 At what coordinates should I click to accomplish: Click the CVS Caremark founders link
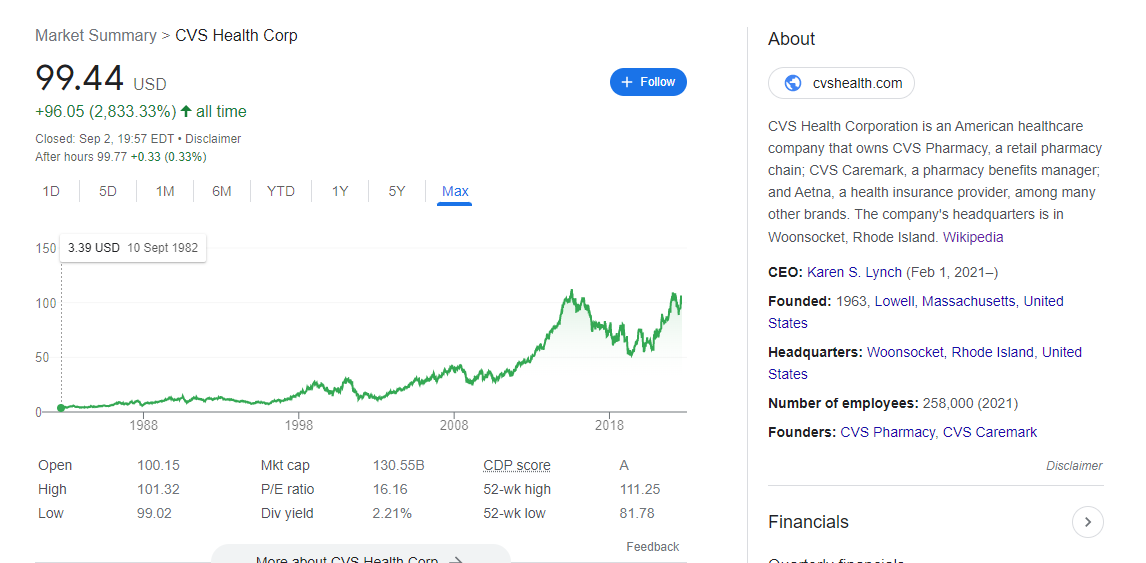[990, 432]
